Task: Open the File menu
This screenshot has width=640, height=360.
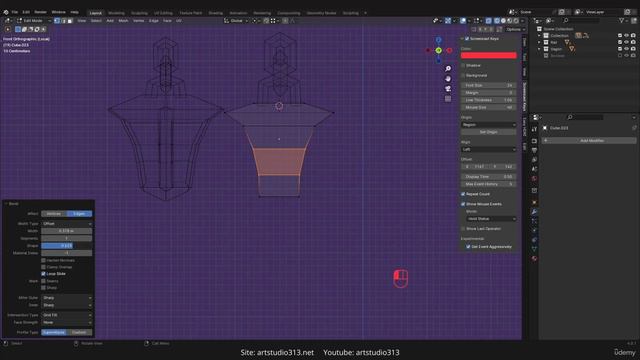Action: pyautogui.click(x=15, y=12)
